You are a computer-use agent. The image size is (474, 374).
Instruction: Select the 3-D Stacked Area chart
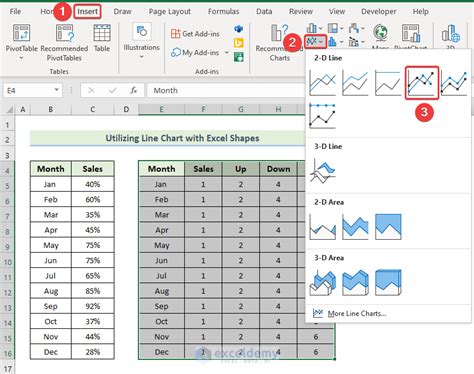tap(355, 283)
